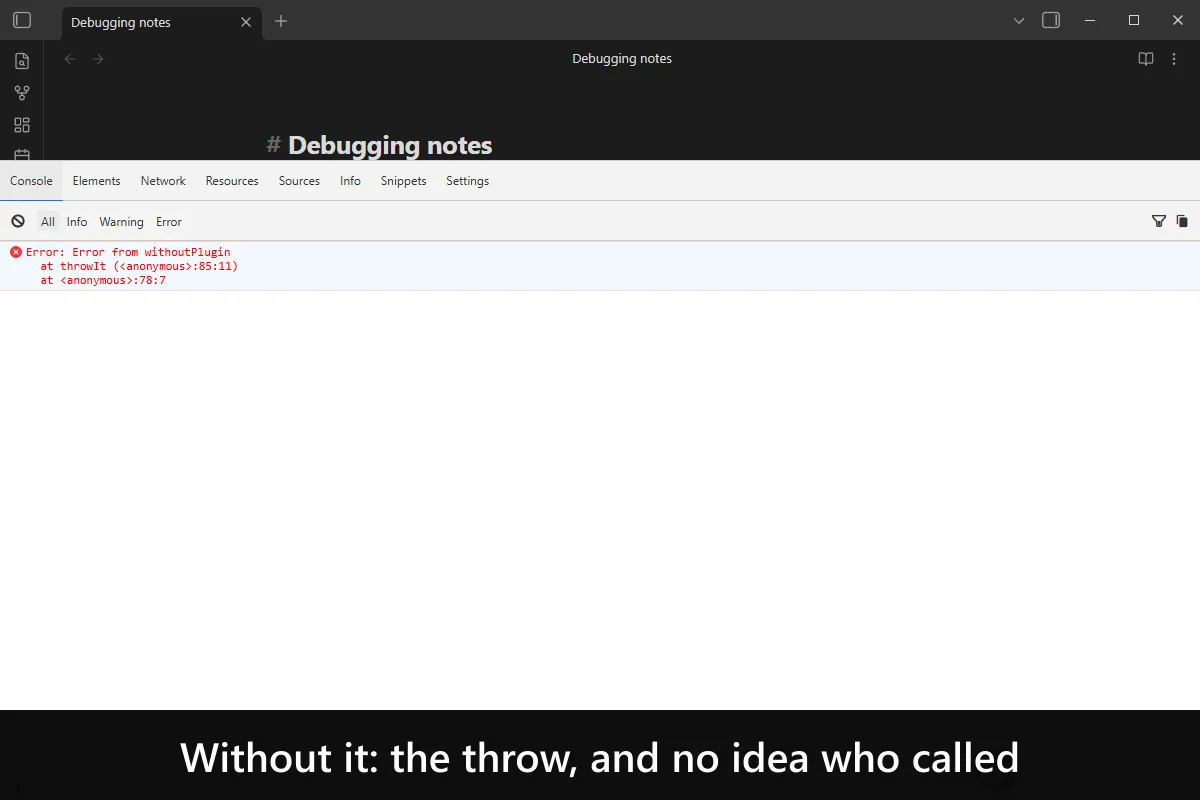Go back with the left arrow
Screen dimensions: 1200x800
coord(70,59)
